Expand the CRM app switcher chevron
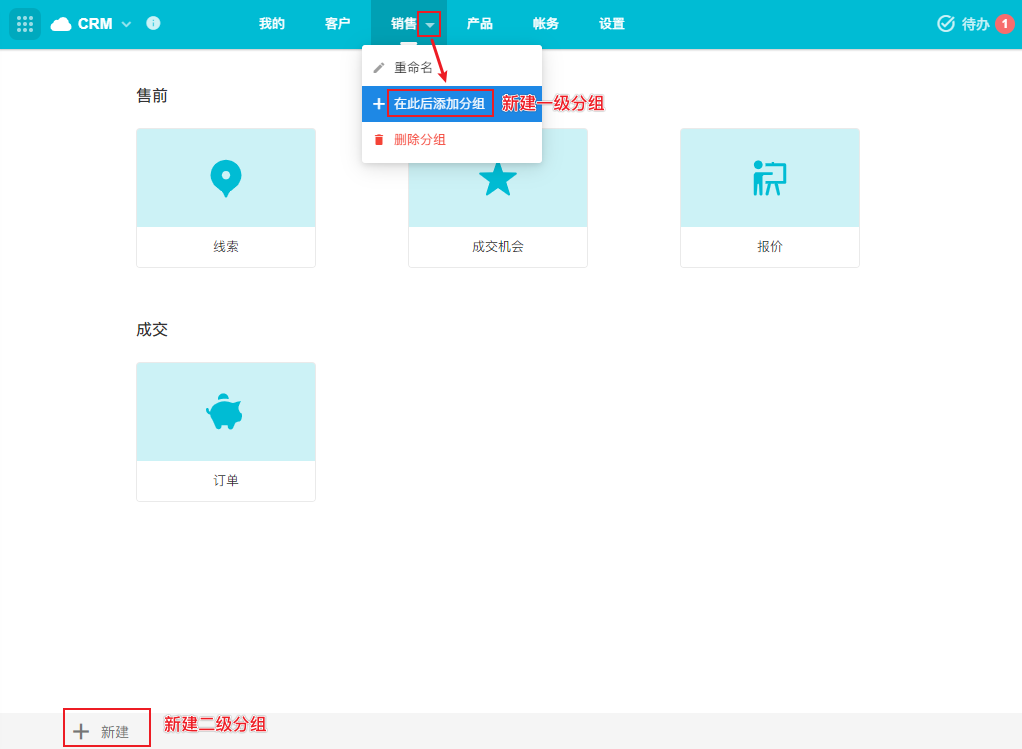1022x749 pixels. point(126,24)
